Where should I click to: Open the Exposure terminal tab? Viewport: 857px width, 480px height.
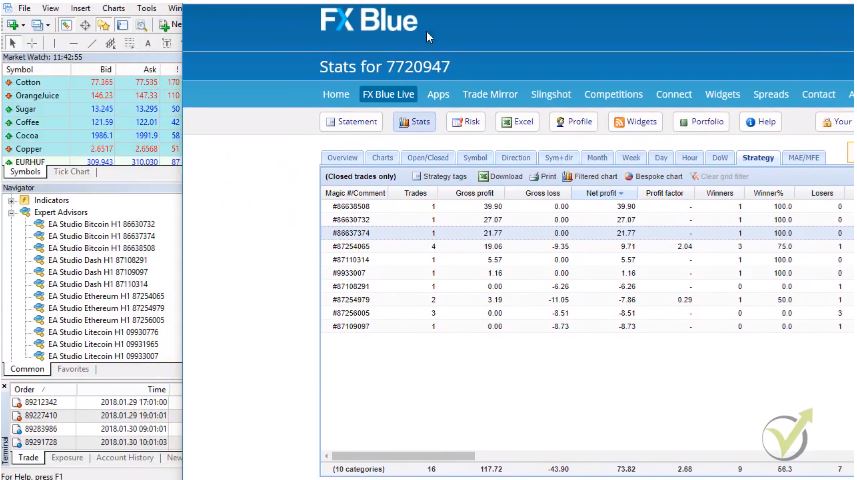(67, 458)
